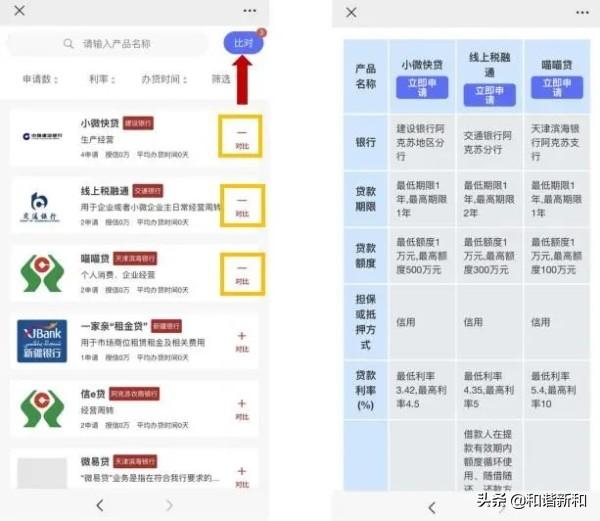The image size is (600, 521).
Task: Click the 新疆银行 red tag
Action: (x=166, y=326)
